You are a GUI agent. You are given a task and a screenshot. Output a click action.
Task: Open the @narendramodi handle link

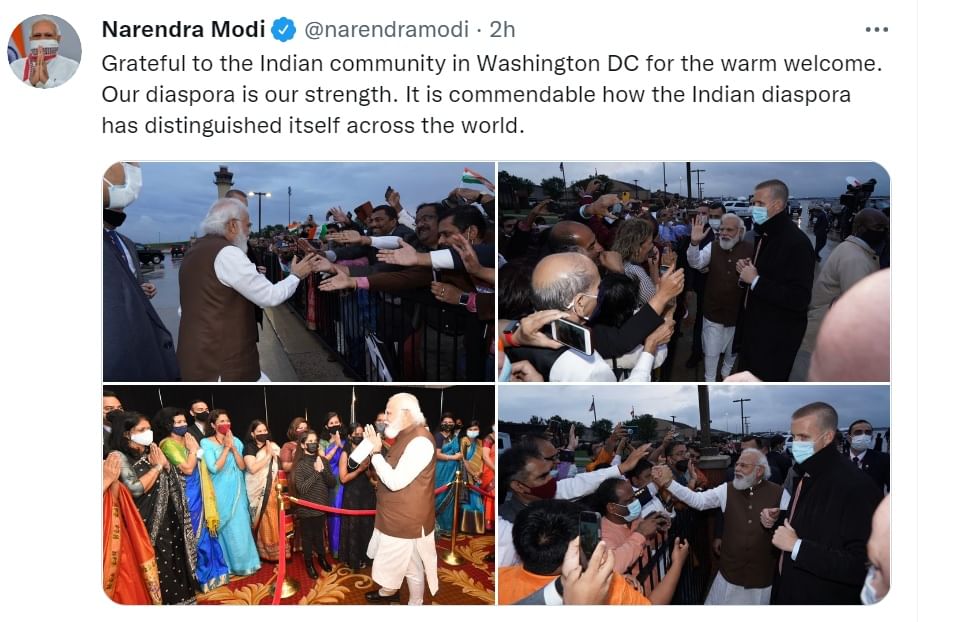[x=387, y=29]
